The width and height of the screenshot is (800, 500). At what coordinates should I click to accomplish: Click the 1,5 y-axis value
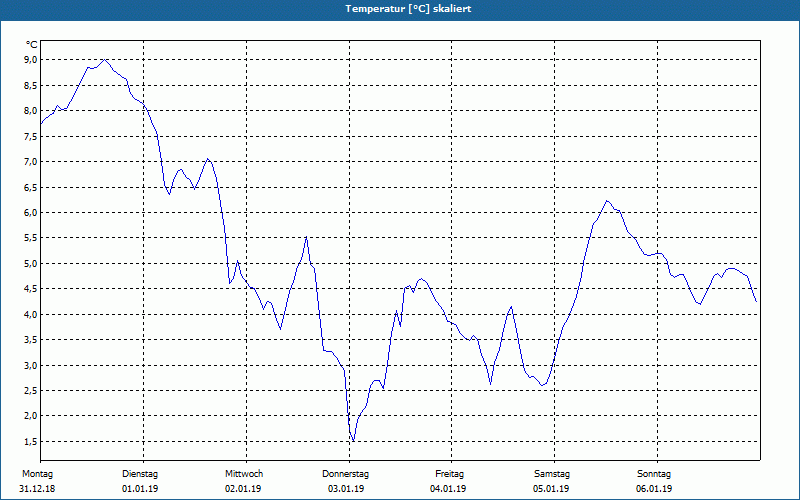31,441
